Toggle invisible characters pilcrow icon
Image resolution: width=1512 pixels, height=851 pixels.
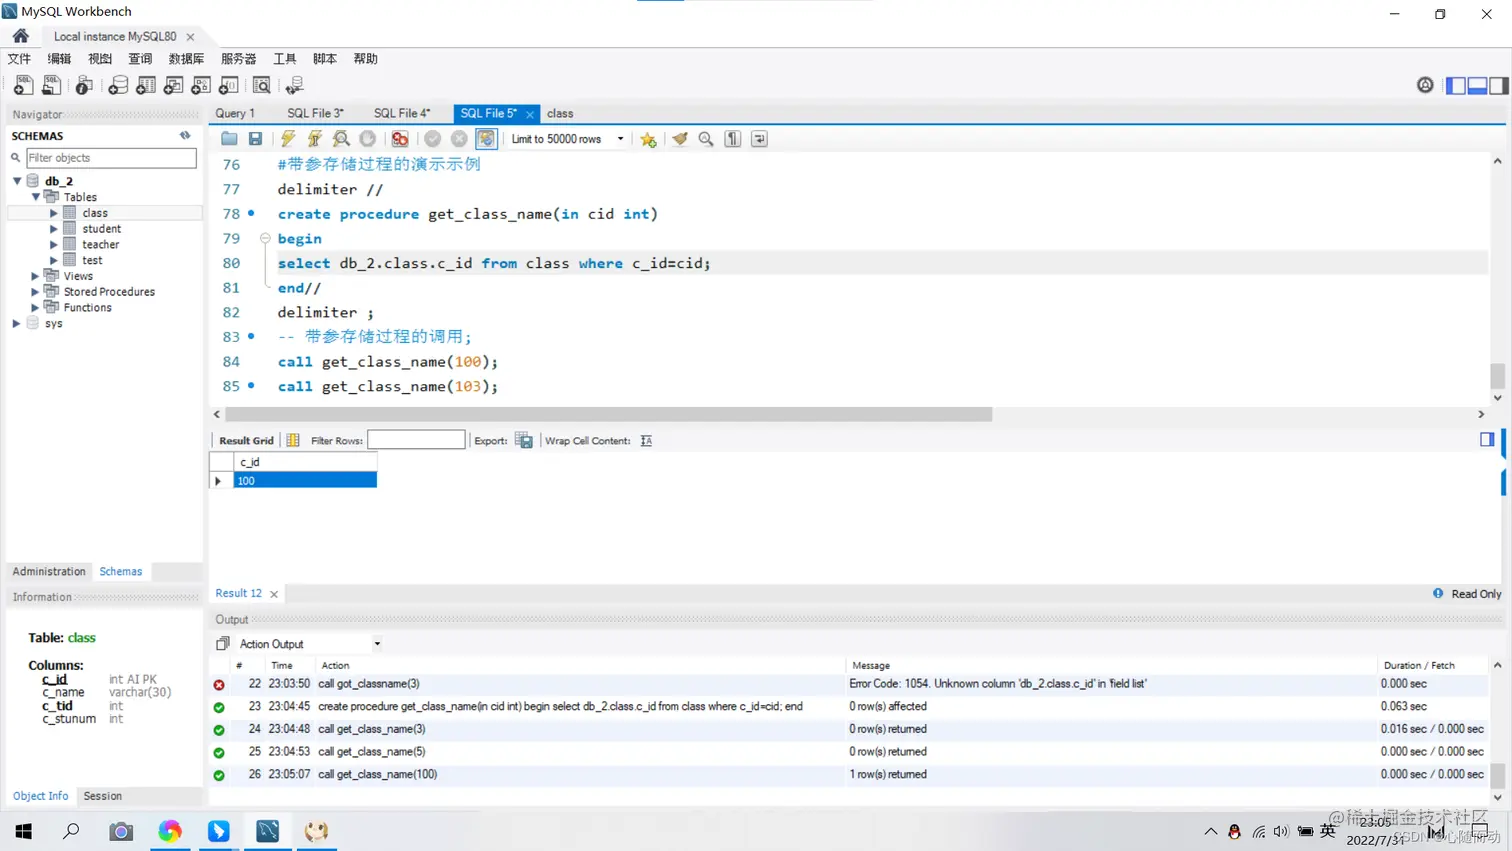click(x=733, y=139)
